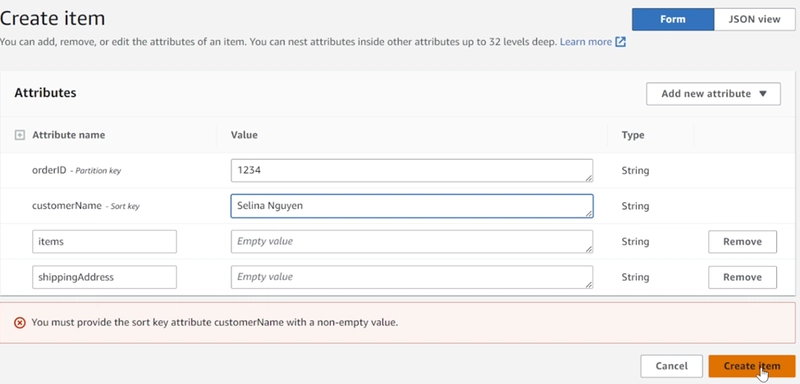Switch to the Form view tab

[673, 19]
